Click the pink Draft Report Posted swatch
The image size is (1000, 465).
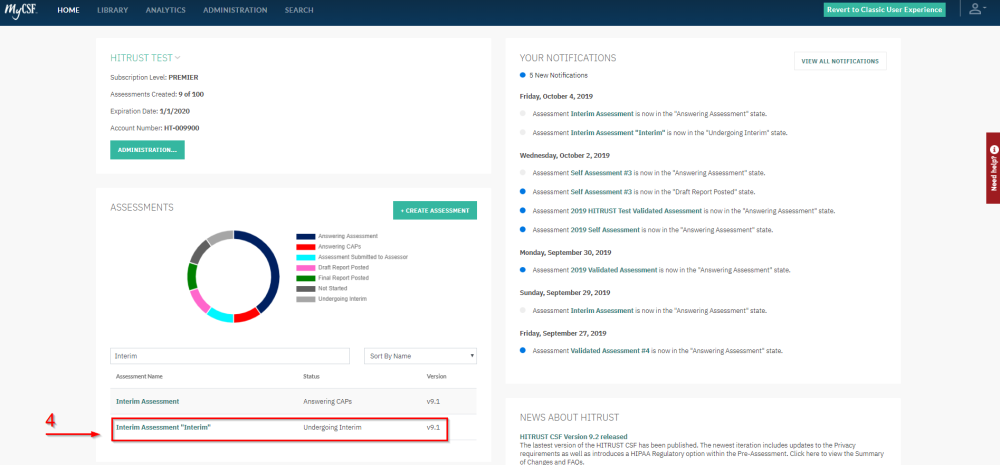coord(305,267)
